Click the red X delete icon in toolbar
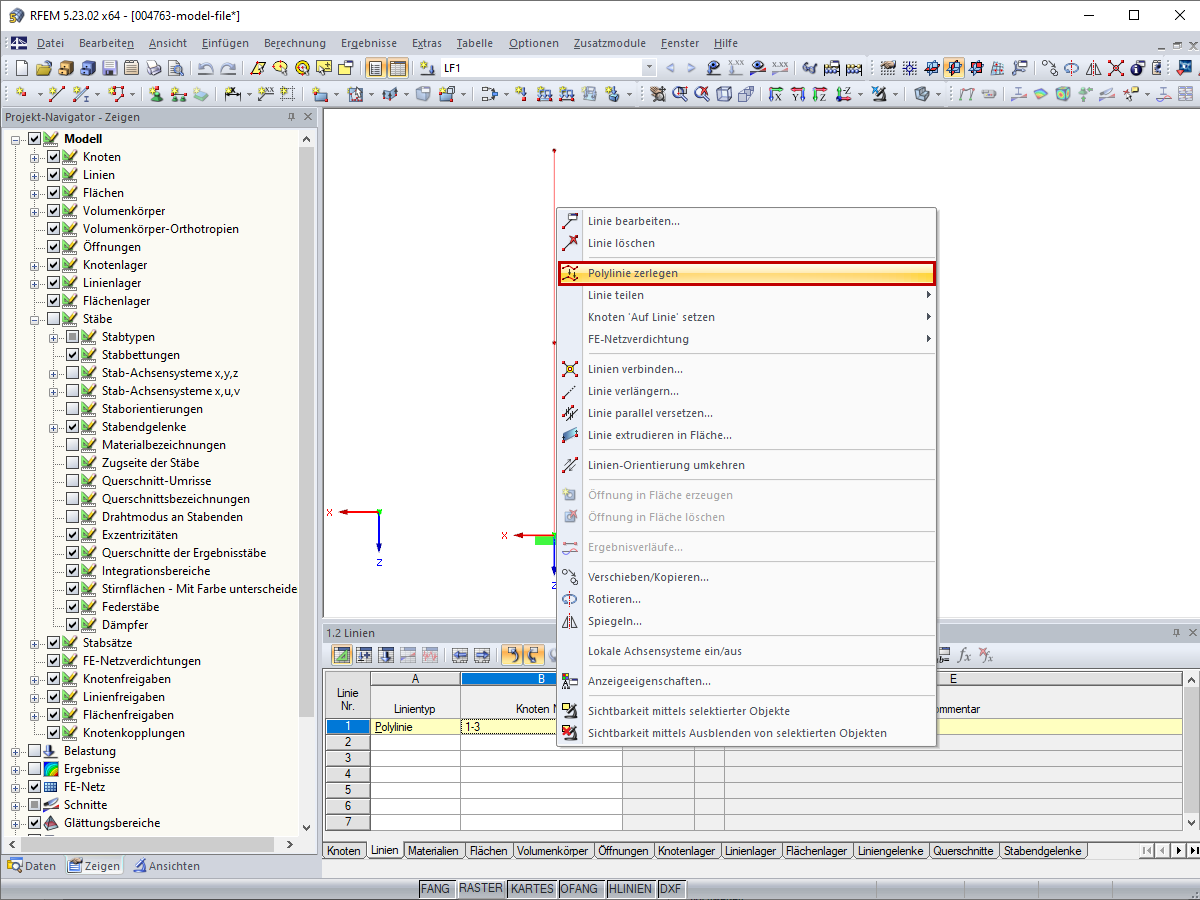This screenshot has height=900, width=1200. [1115, 68]
